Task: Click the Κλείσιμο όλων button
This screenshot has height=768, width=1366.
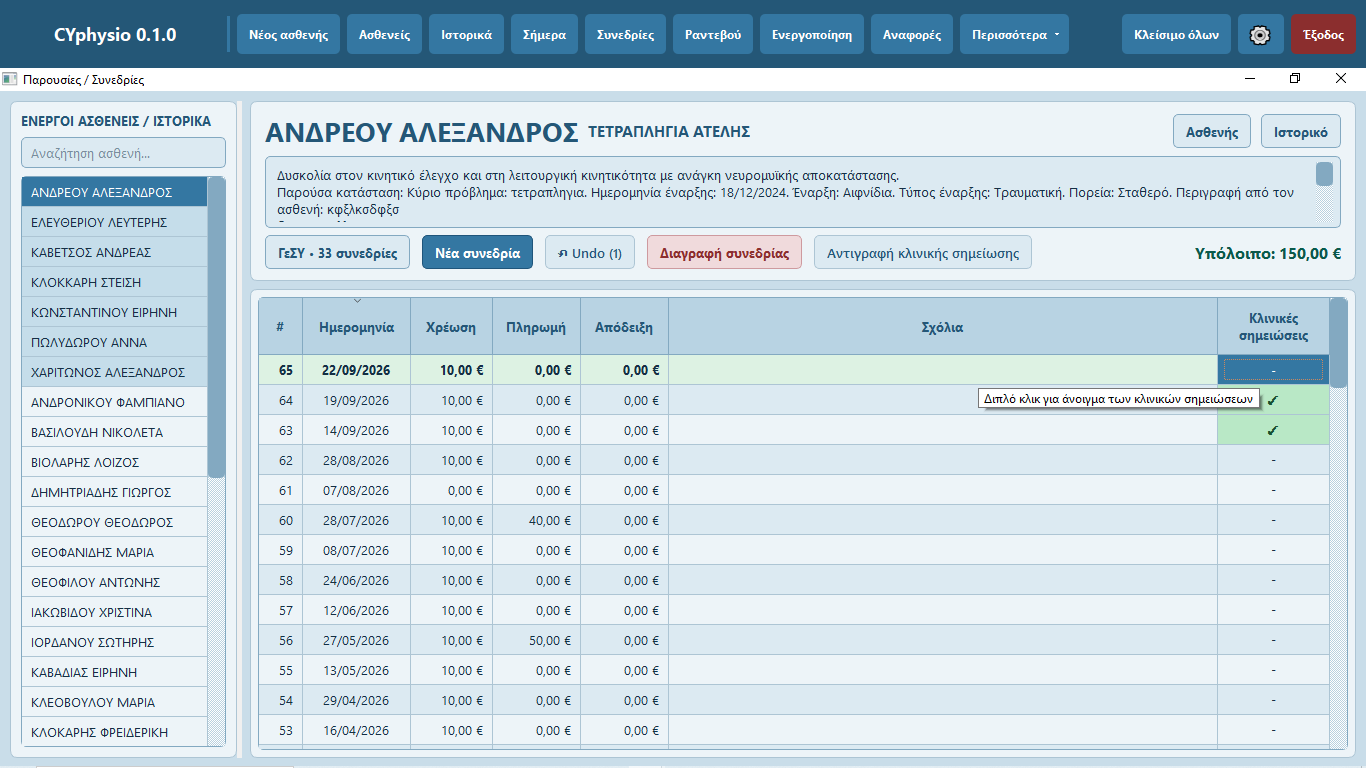Action: pos(1176,34)
